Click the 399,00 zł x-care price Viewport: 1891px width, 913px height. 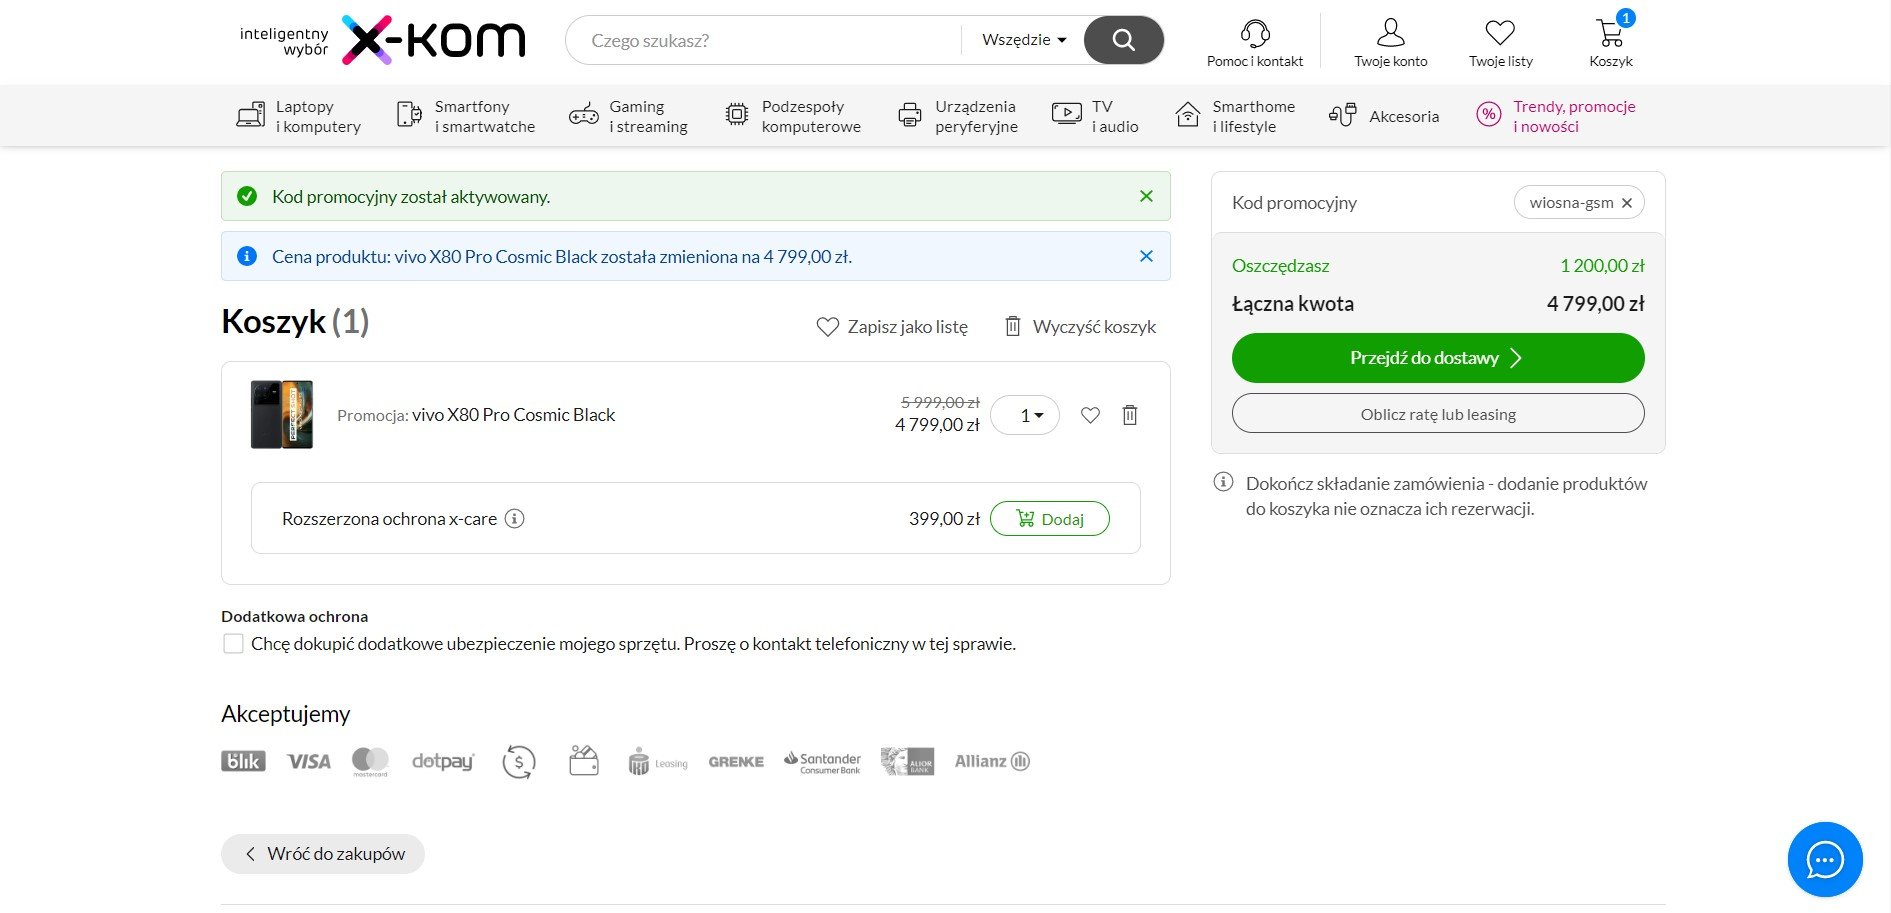944,519
